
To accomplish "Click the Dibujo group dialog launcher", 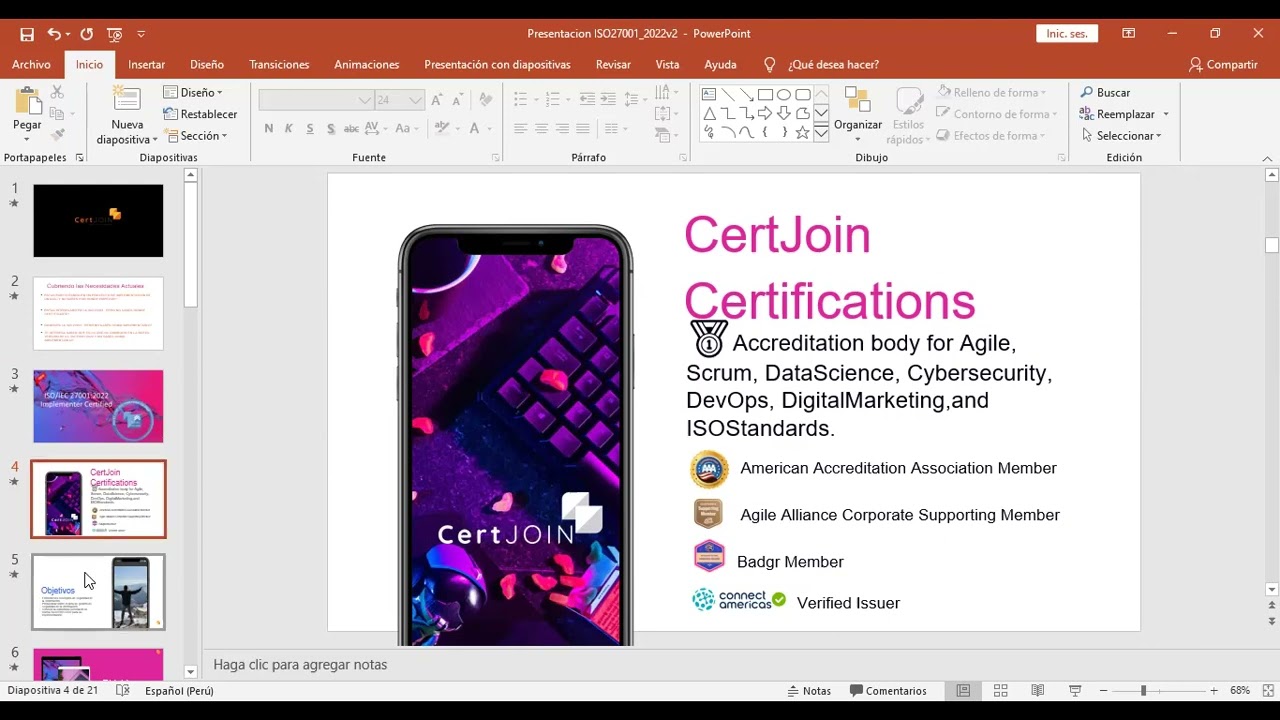I will point(1059,158).
